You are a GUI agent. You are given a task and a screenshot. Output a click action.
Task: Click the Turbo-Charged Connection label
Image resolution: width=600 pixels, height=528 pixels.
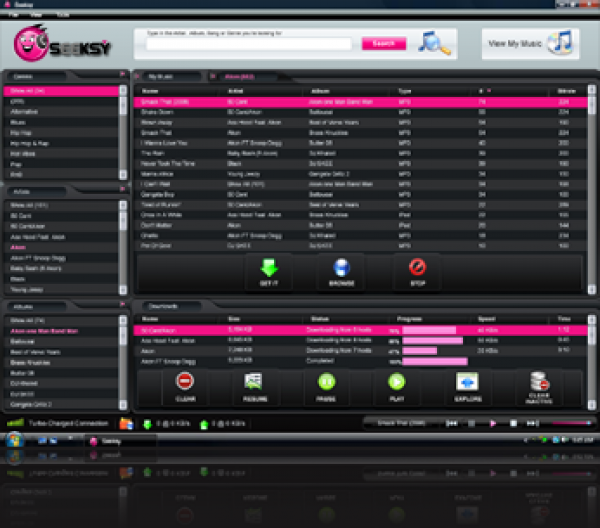coord(68,423)
